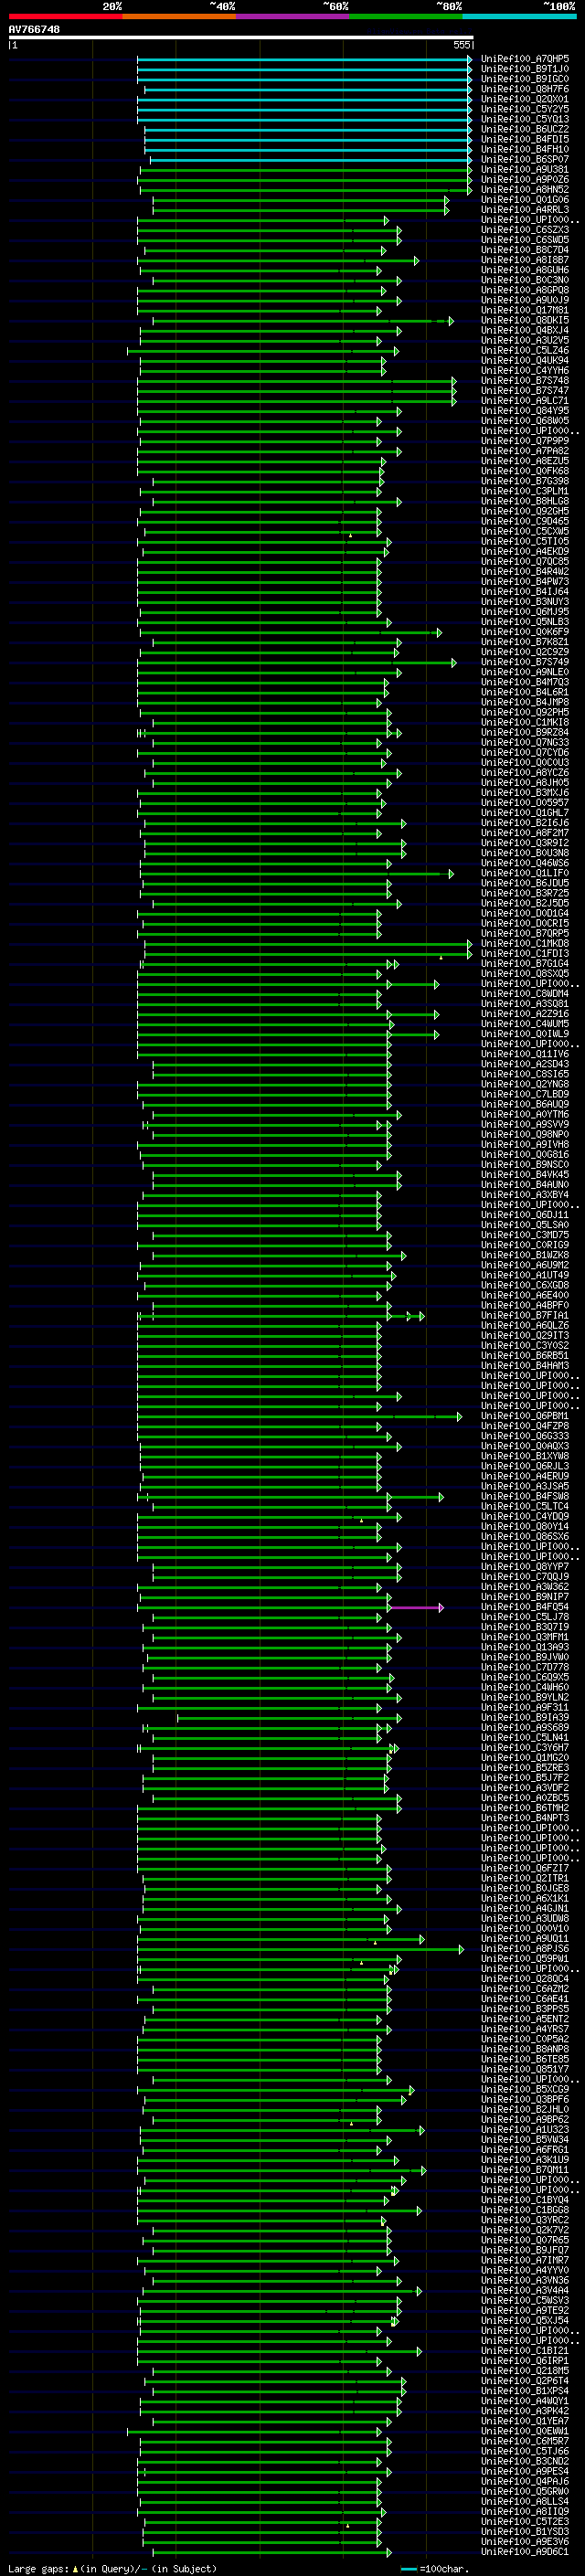Image resolution: width=585 pixels, height=2576 pixels.
Task: Click the label UniRef100_C1MKI8
Action: (525, 723)
